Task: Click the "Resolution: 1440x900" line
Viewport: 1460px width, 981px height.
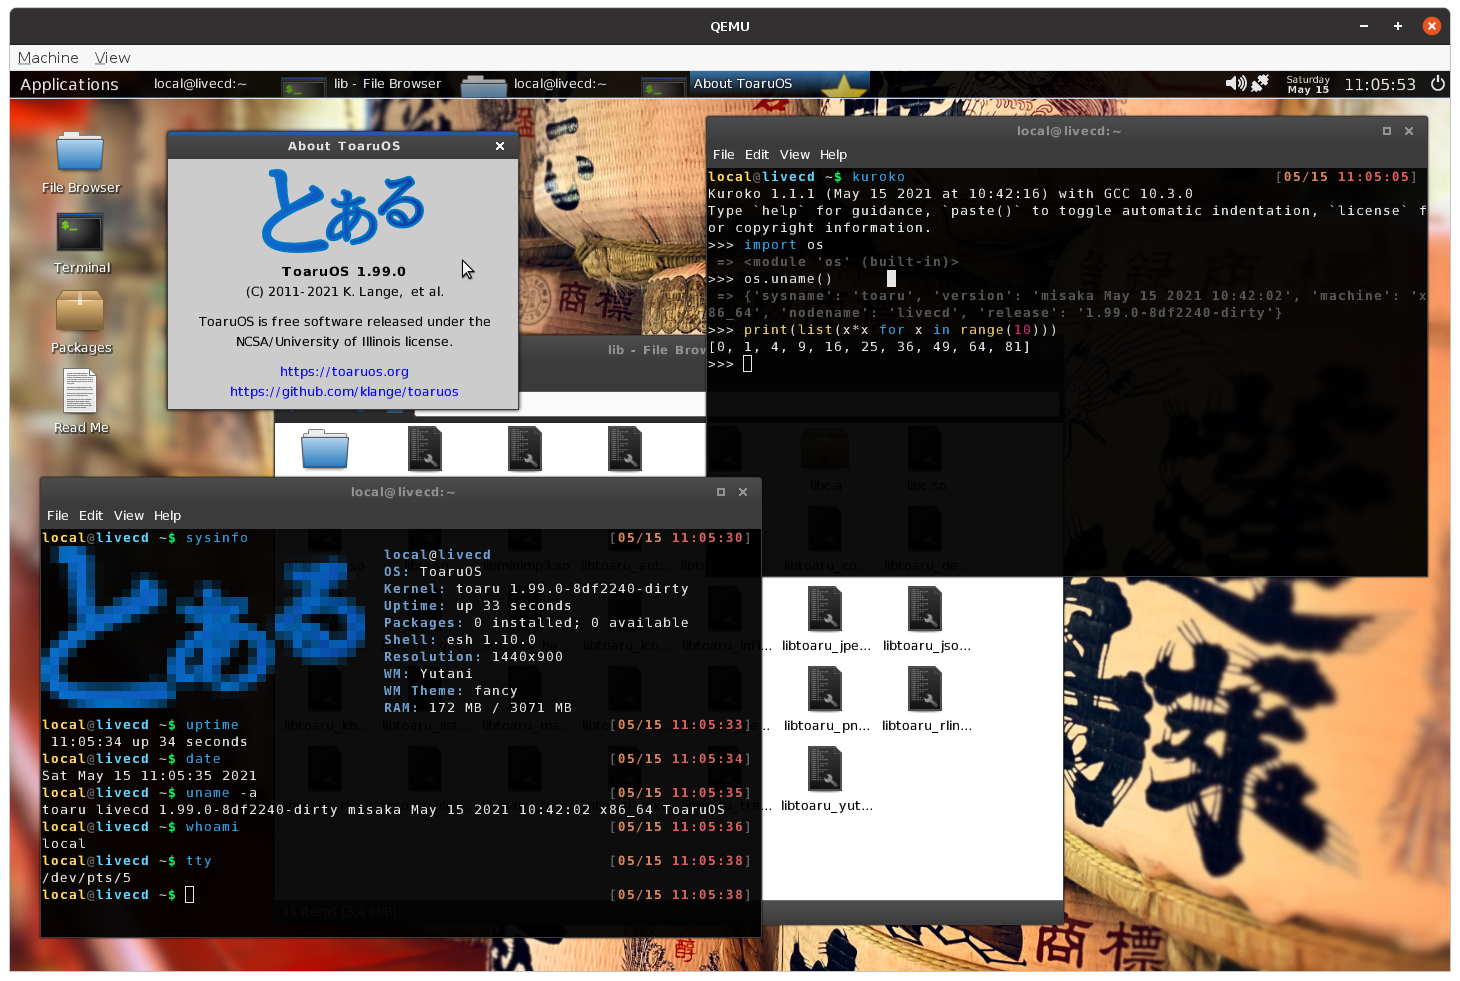Action: point(473,657)
